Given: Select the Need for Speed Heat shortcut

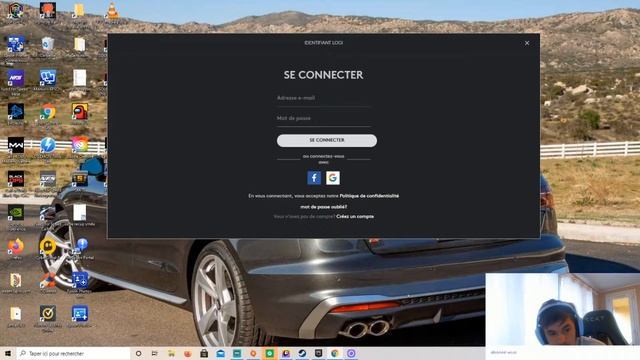Looking at the screenshot, I should point(16,78).
